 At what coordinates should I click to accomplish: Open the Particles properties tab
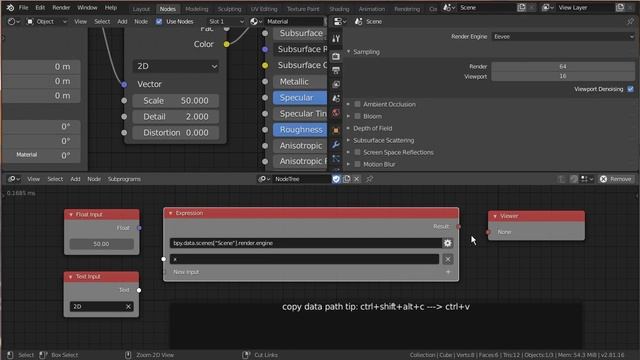tap(336, 159)
